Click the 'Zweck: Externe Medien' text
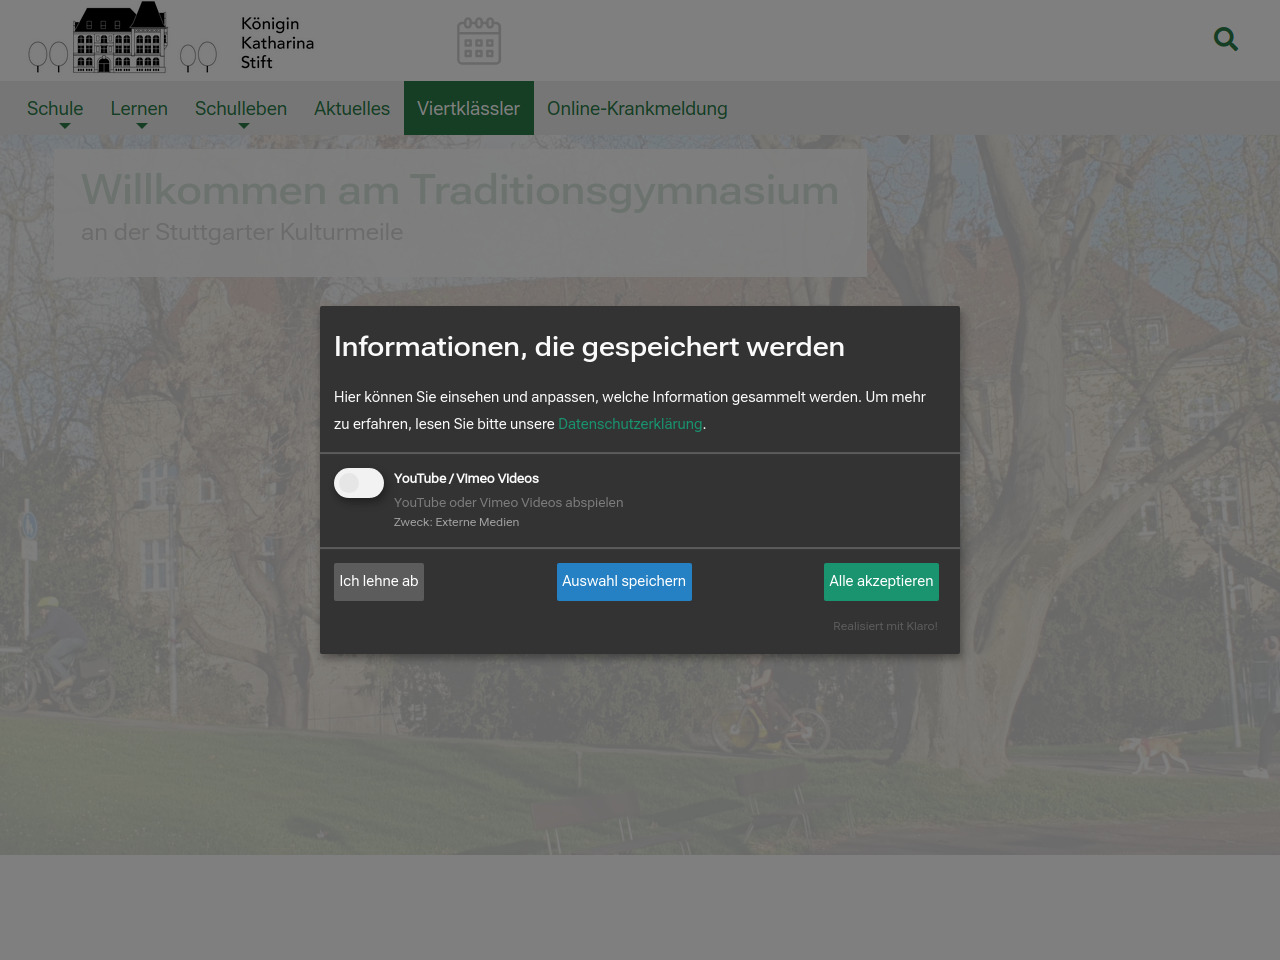The width and height of the screenshot is (1280, 960). click(x=456, y=522)
